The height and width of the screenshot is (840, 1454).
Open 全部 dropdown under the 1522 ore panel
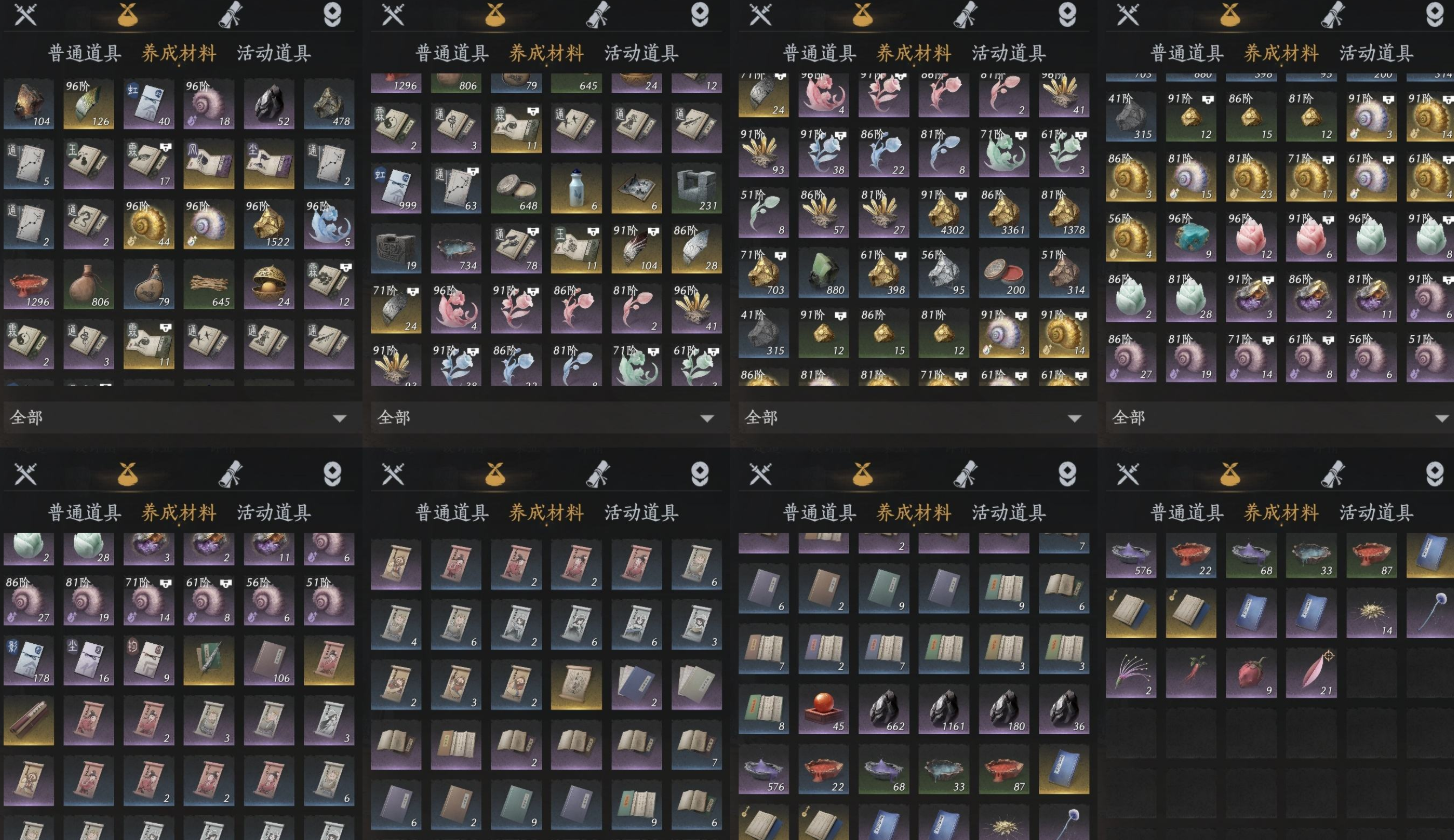coord(180,417)
